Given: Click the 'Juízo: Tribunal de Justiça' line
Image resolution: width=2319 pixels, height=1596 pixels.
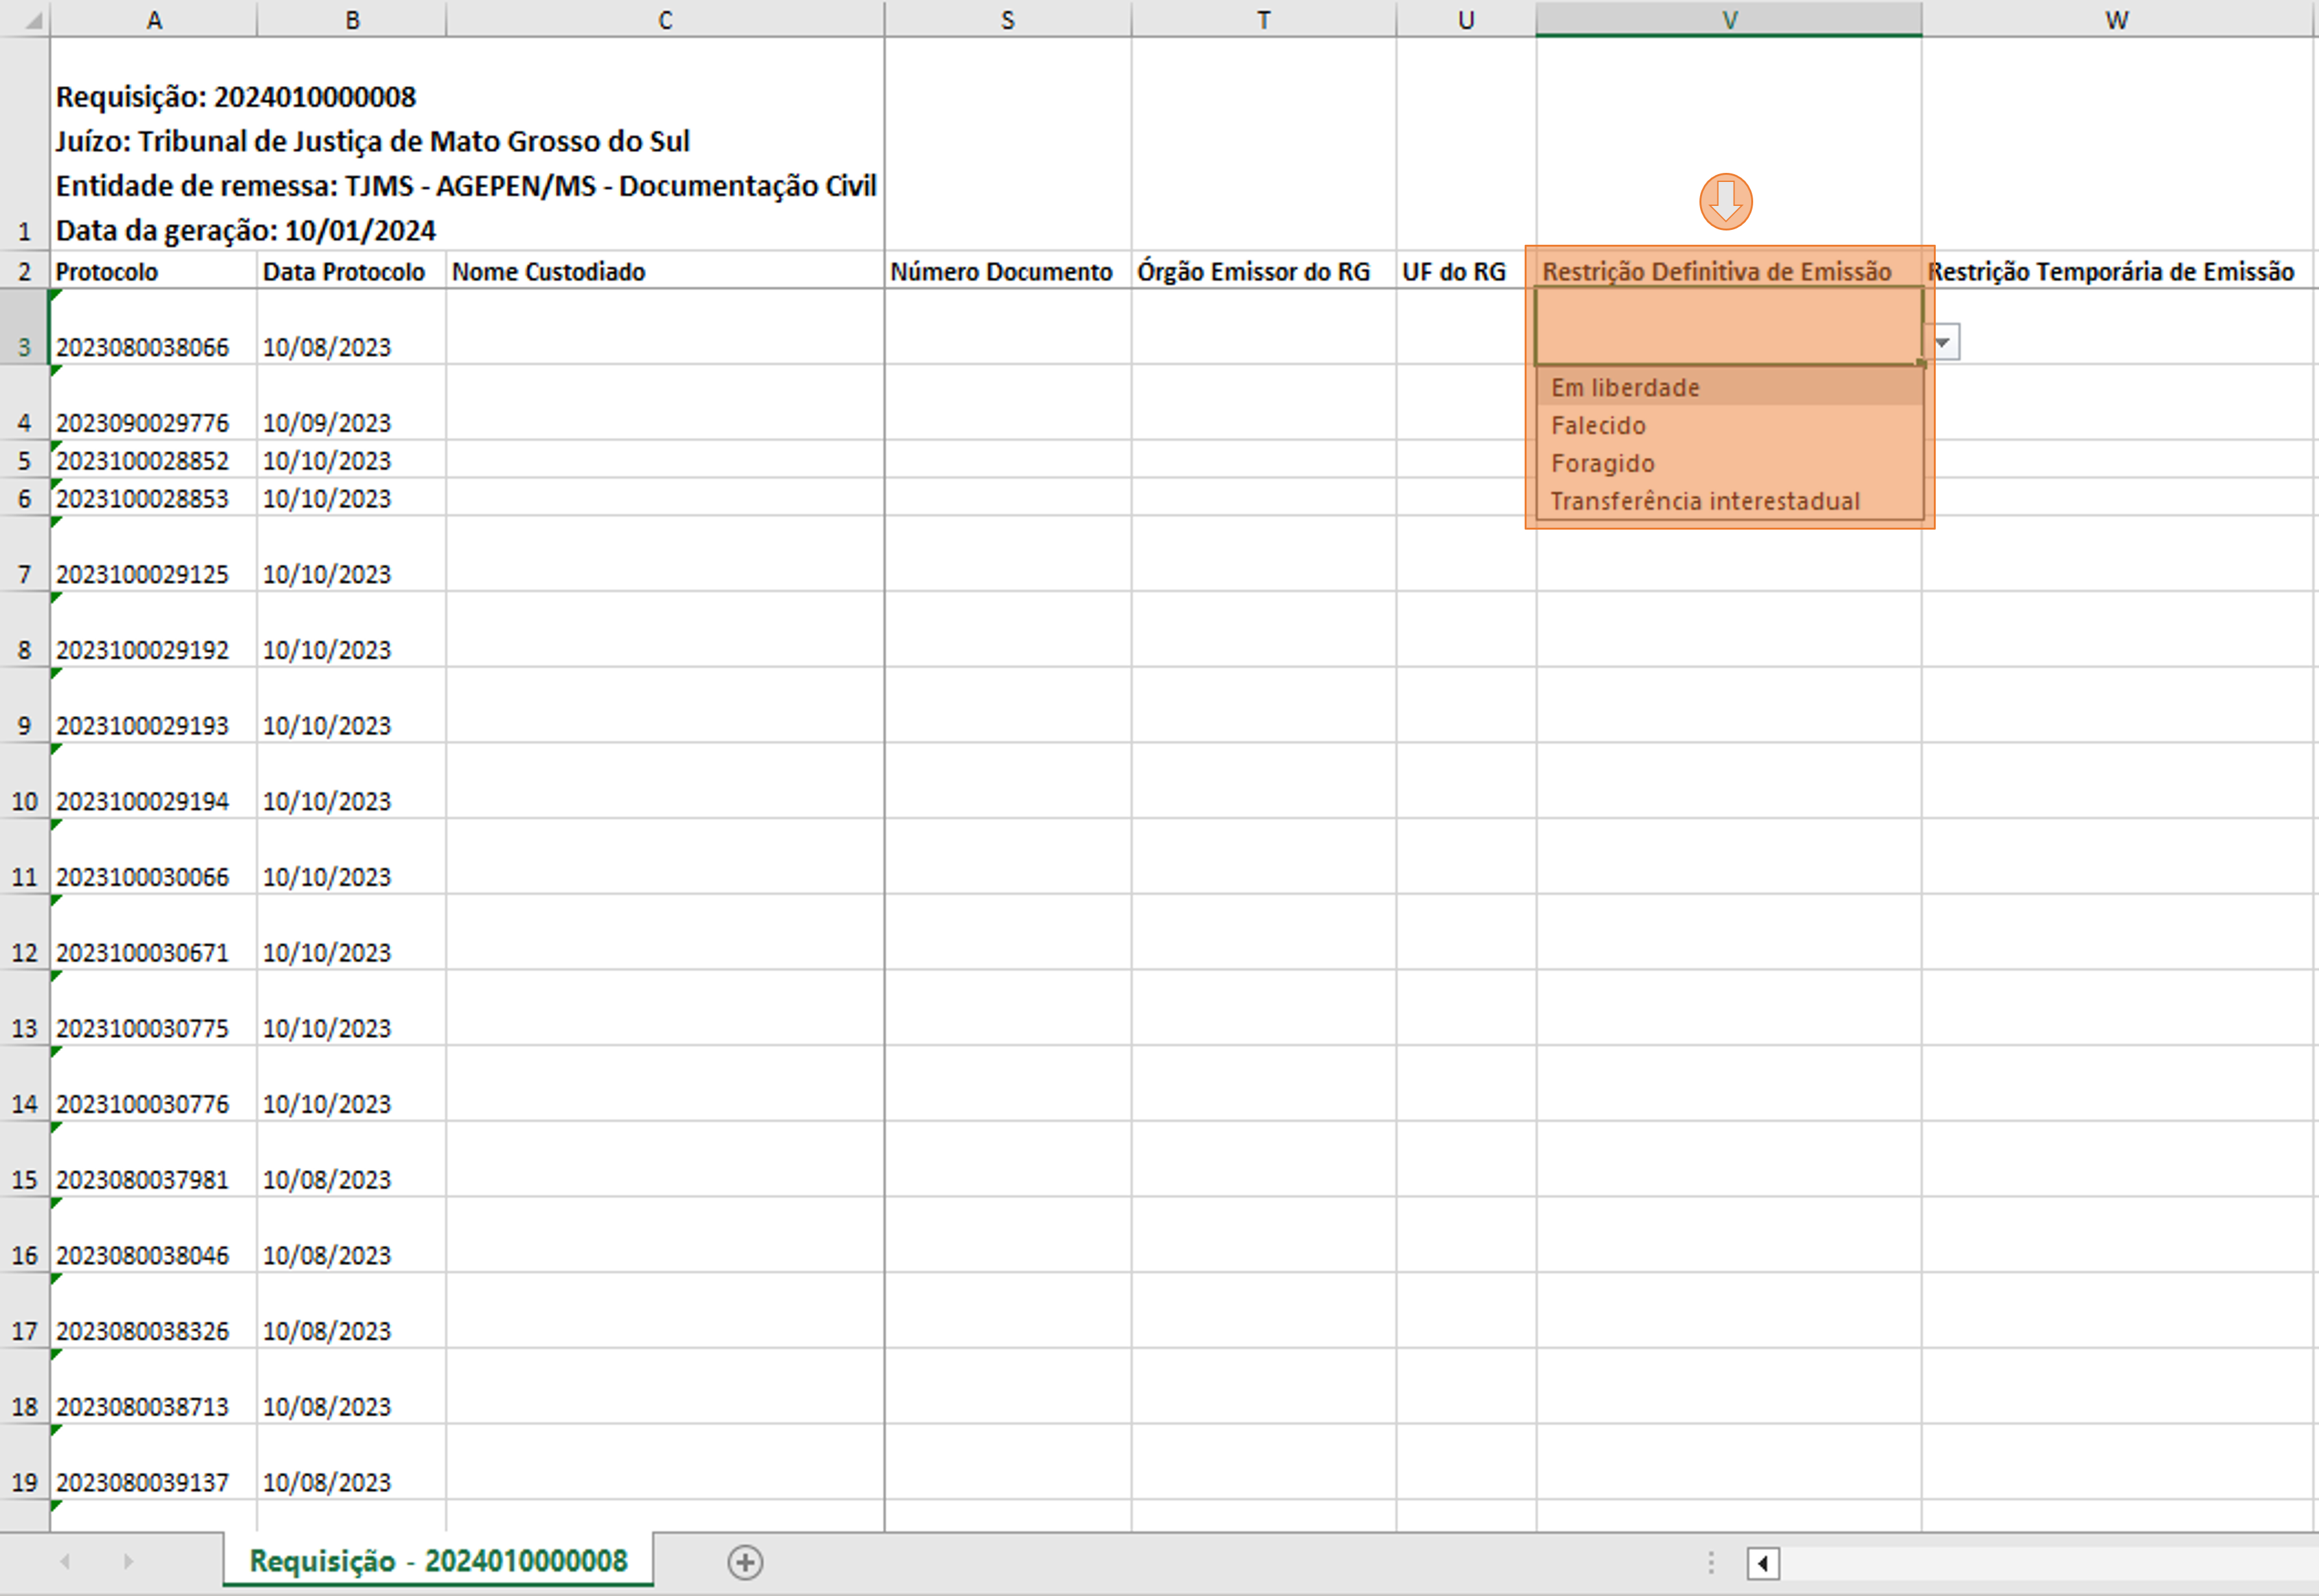Looking at the screenshot, I should point(373,141).
